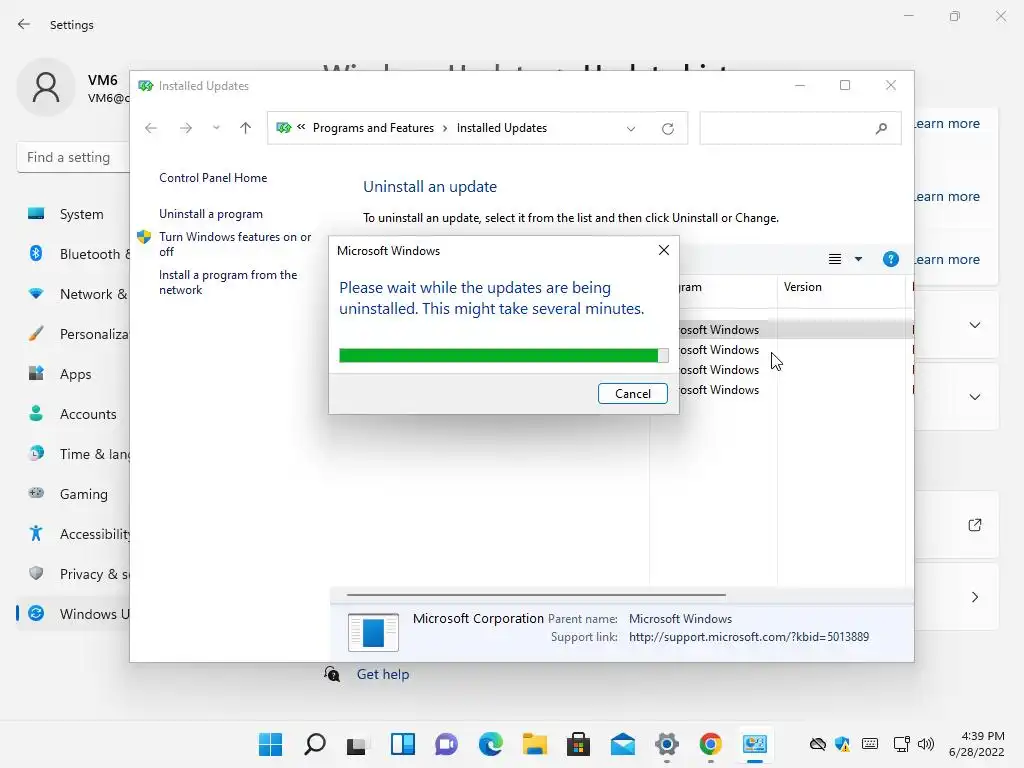
Task: Open the blue help icon
Action: (x=890, y=259)
